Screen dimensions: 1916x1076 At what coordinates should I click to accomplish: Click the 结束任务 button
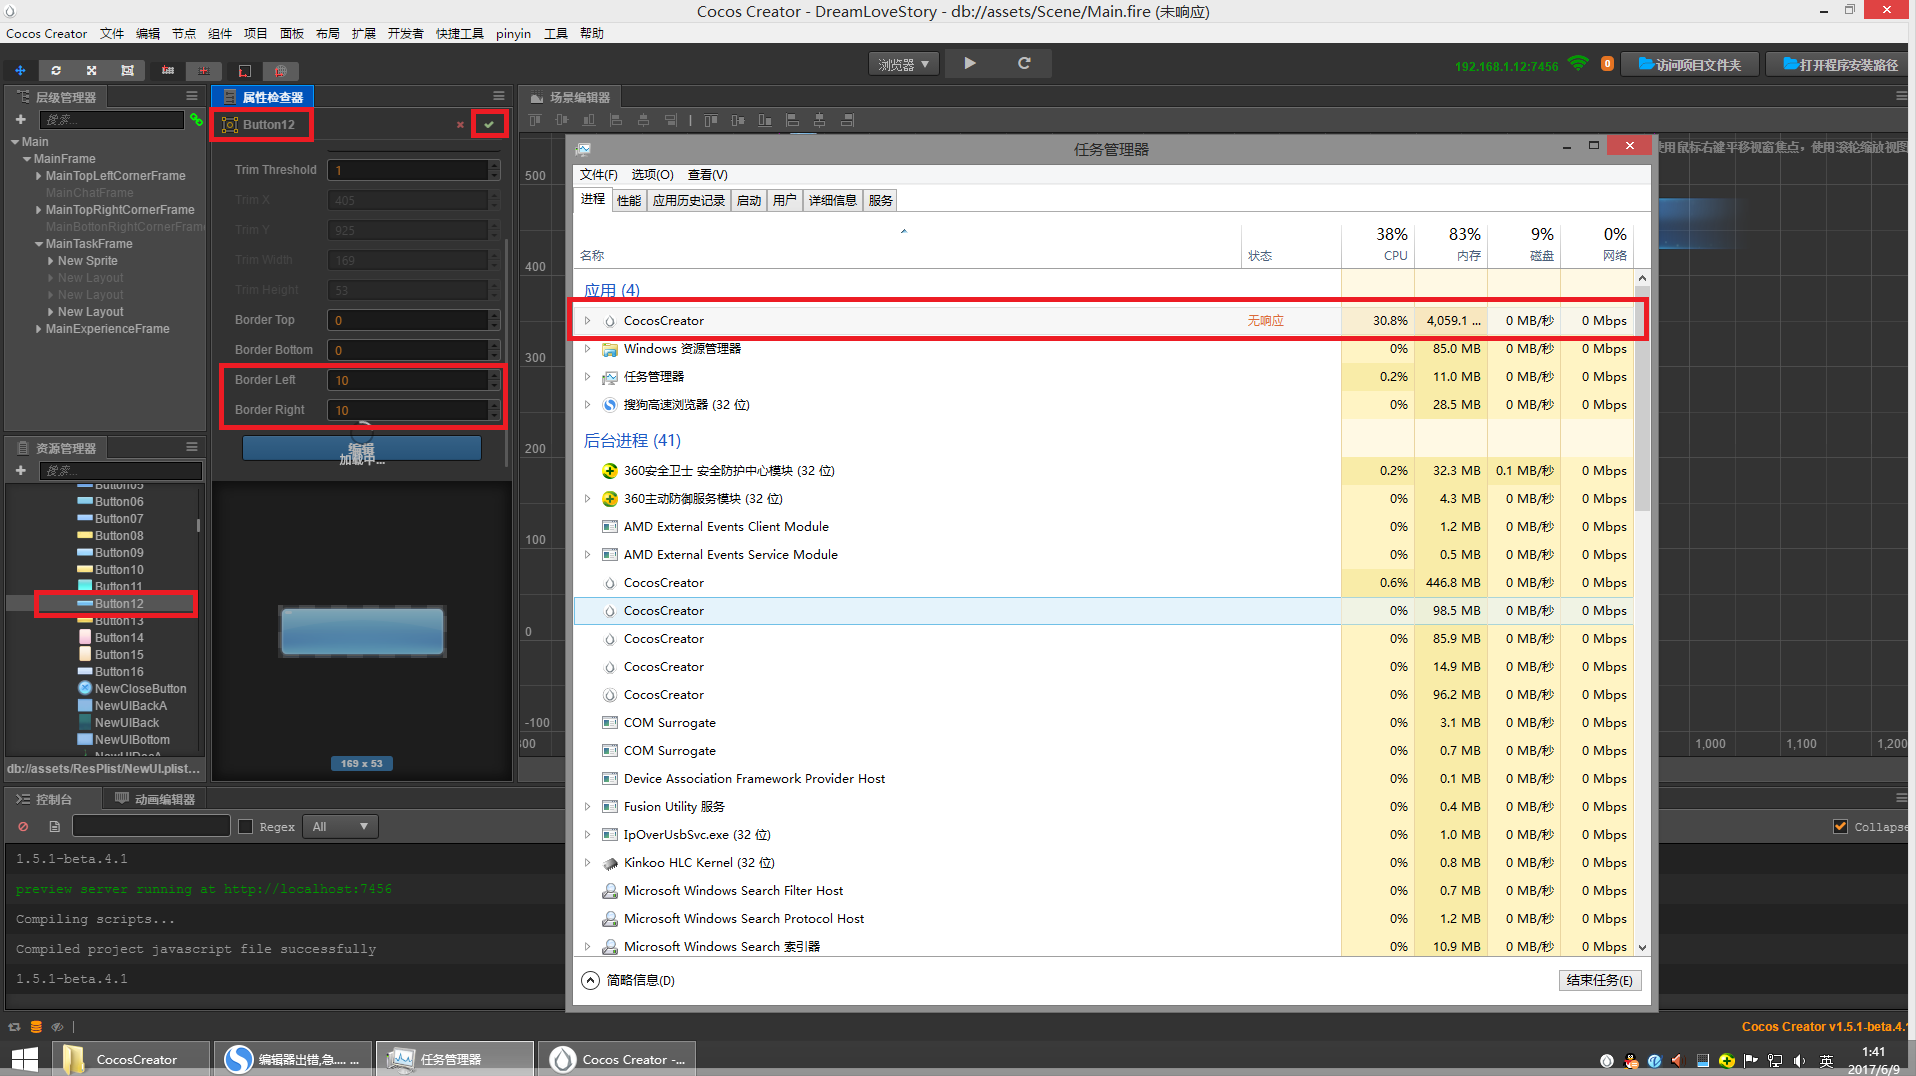[x=1600, y=980]
